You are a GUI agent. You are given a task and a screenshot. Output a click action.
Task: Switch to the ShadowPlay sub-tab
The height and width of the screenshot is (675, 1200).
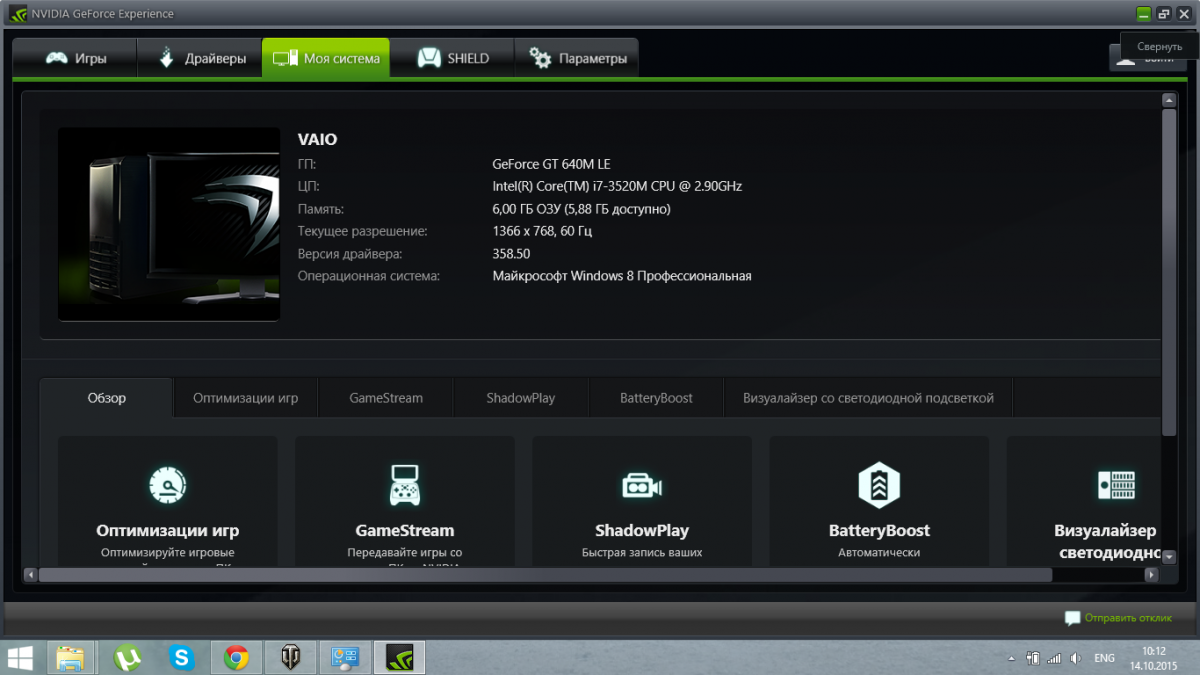coord(520,398)
